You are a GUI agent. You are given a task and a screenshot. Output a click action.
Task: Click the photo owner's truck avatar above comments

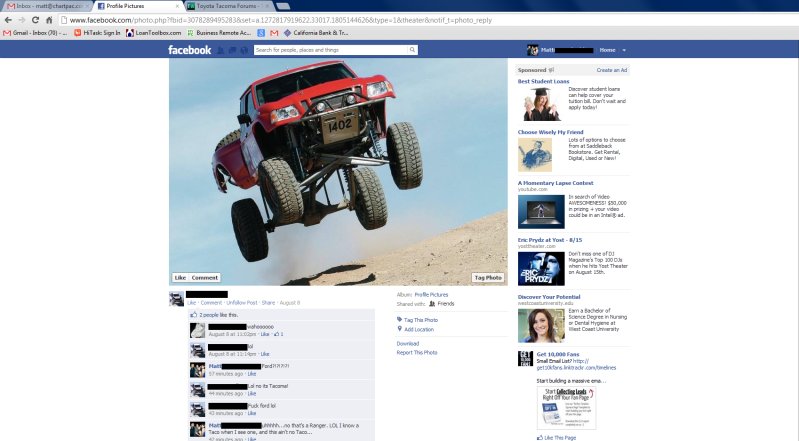click(176, 299)
